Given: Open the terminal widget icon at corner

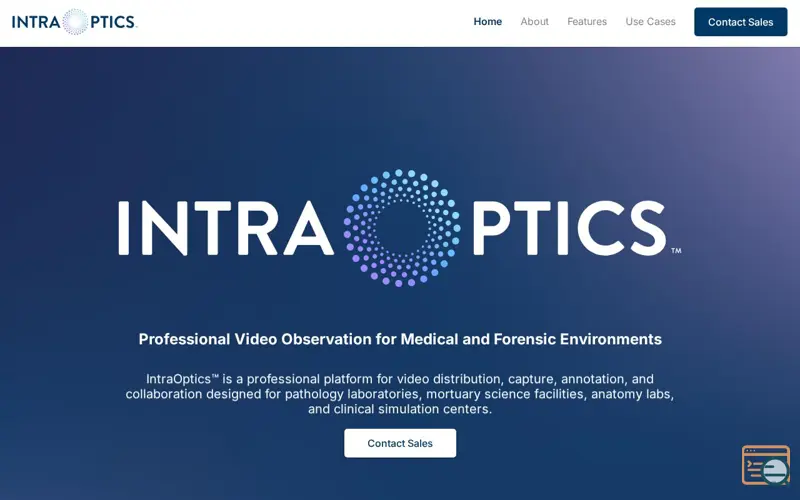Looking at the screenshot, I should pyautogui.click(x=766, y=465).
